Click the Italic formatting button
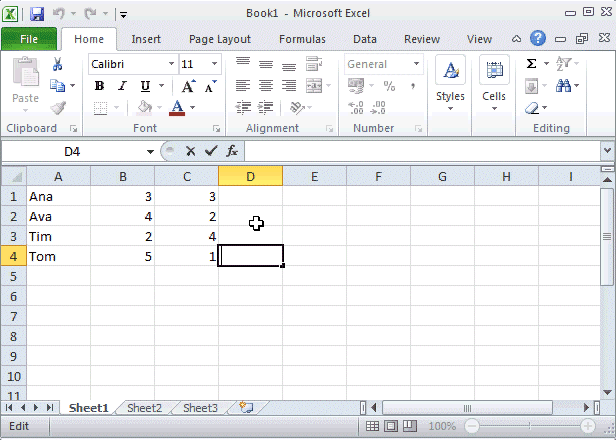This screenshot has width=616, height=440. pyautogui.click(x=122, y=86)
